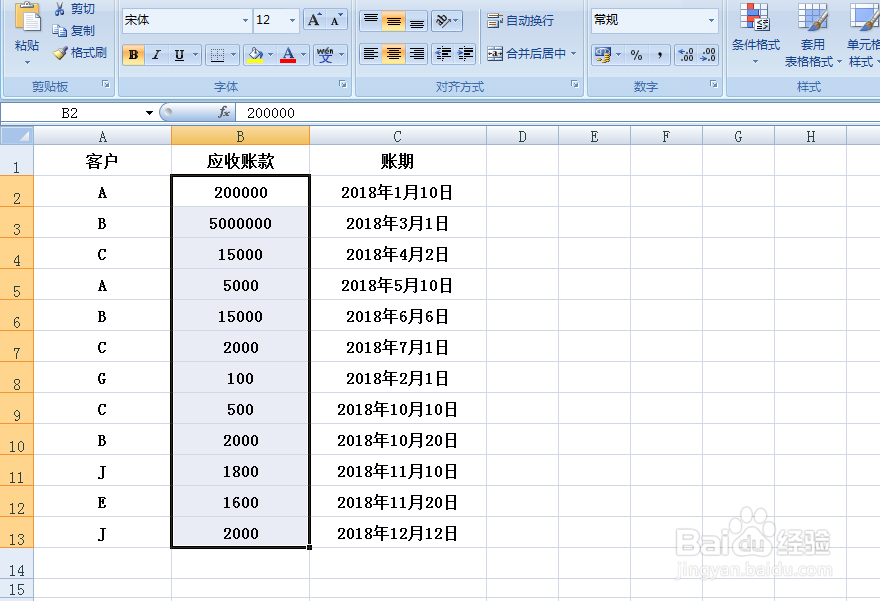
Task: Increase font size with the large A icon
Action: pyautogui.click(x=314, y=20)
